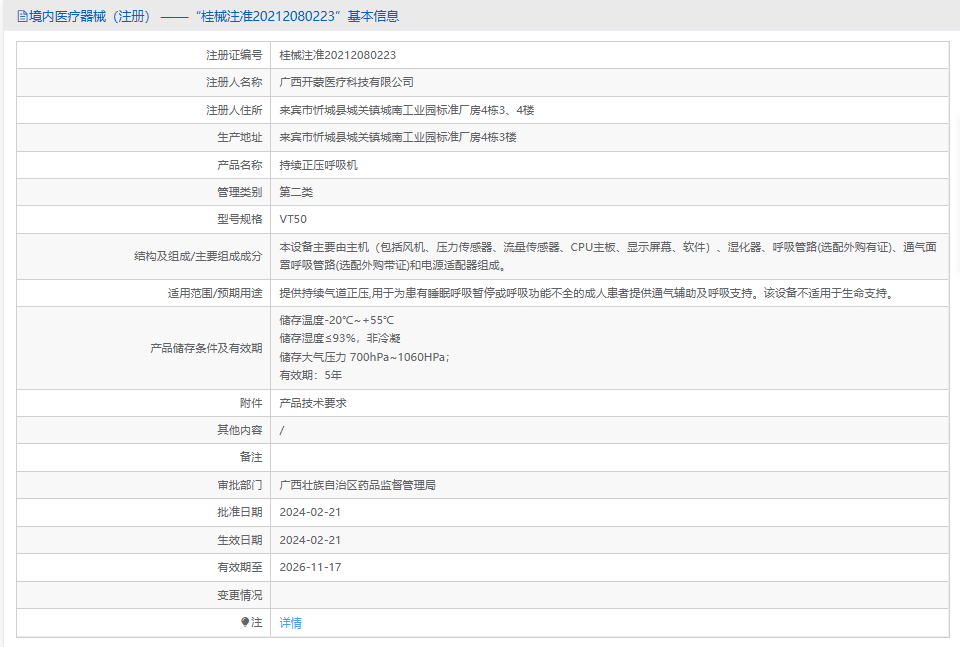The height and width of the screenshot is (647, 960).
Task: Click the 有效期至 date 2026-11-17
Action: pos(310,567)
